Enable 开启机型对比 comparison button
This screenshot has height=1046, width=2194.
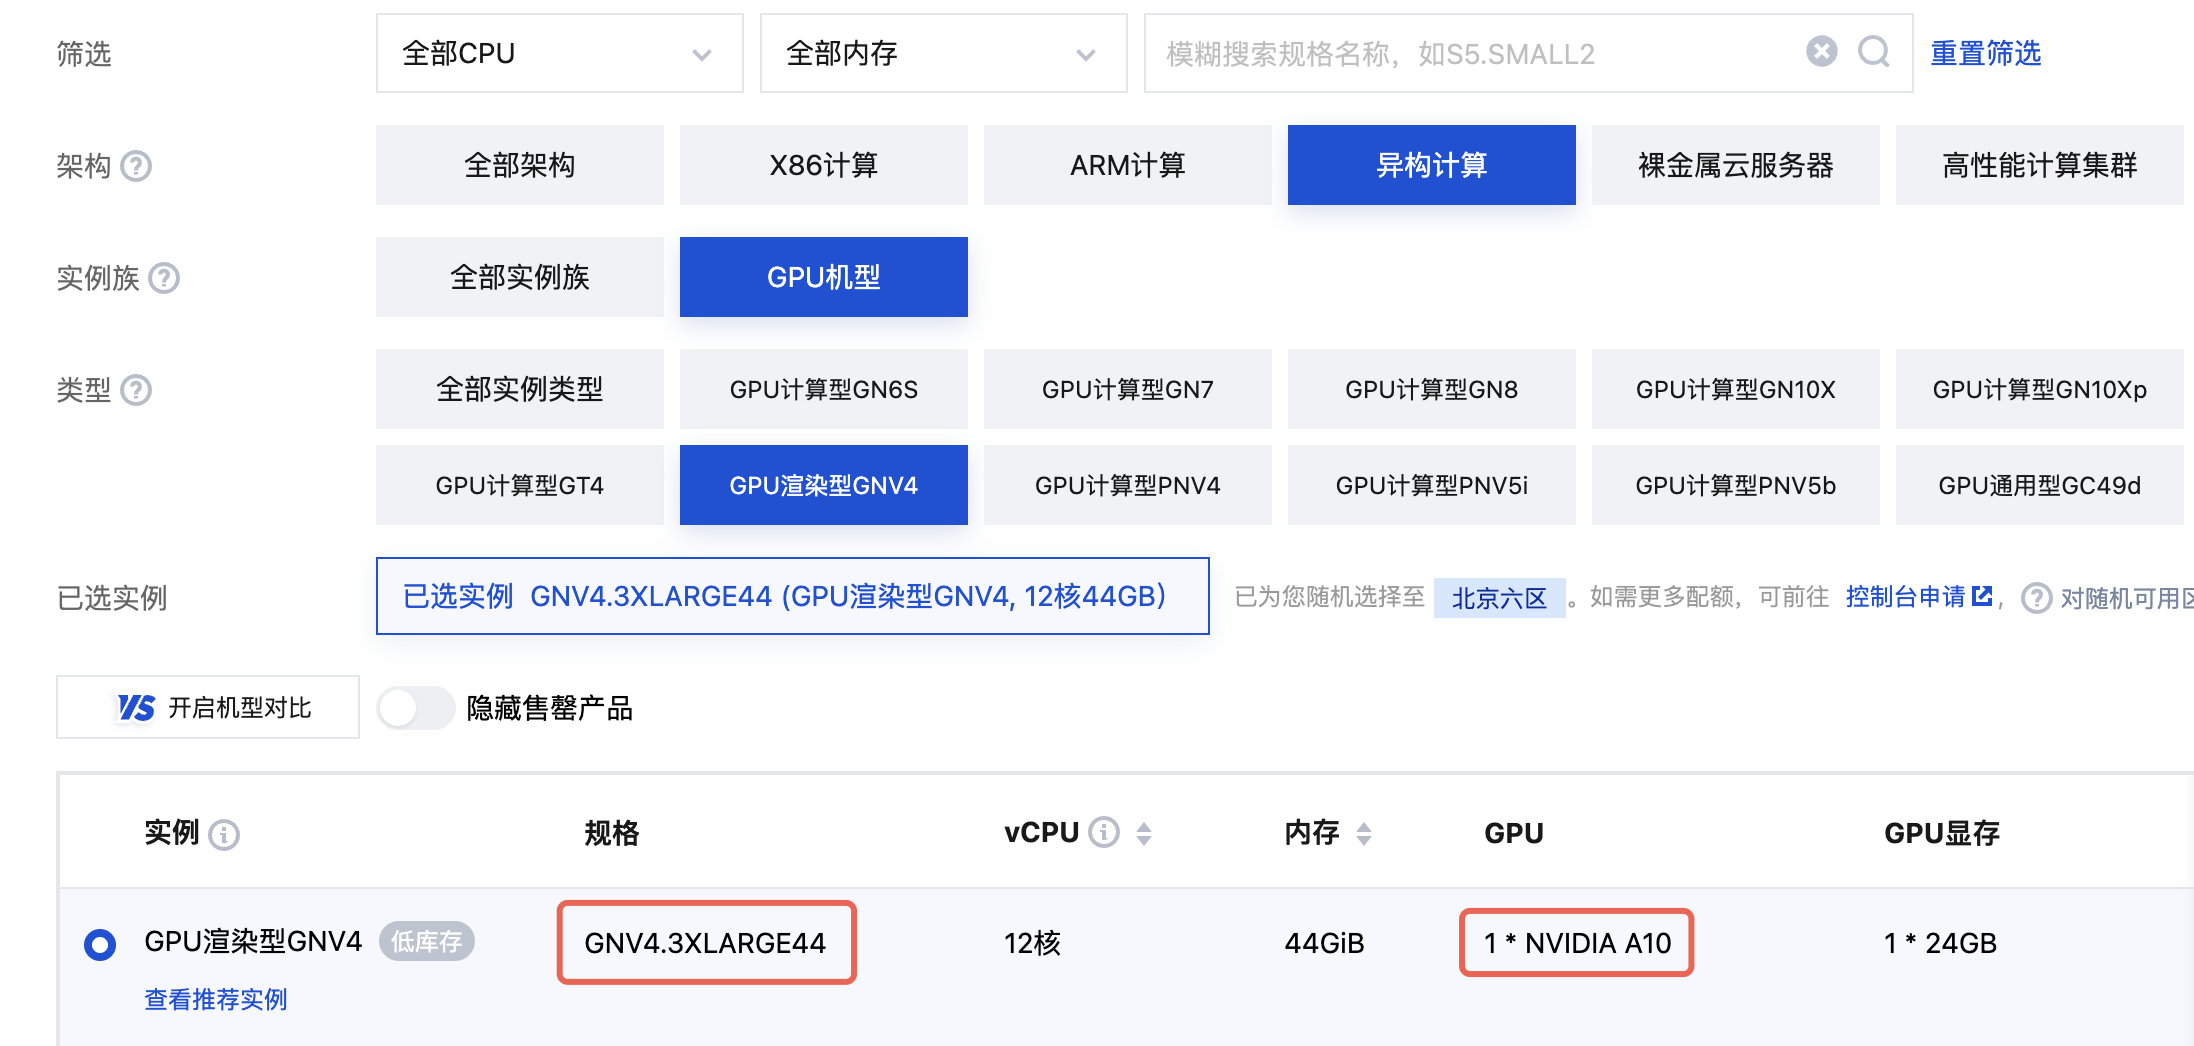[208, 707]
